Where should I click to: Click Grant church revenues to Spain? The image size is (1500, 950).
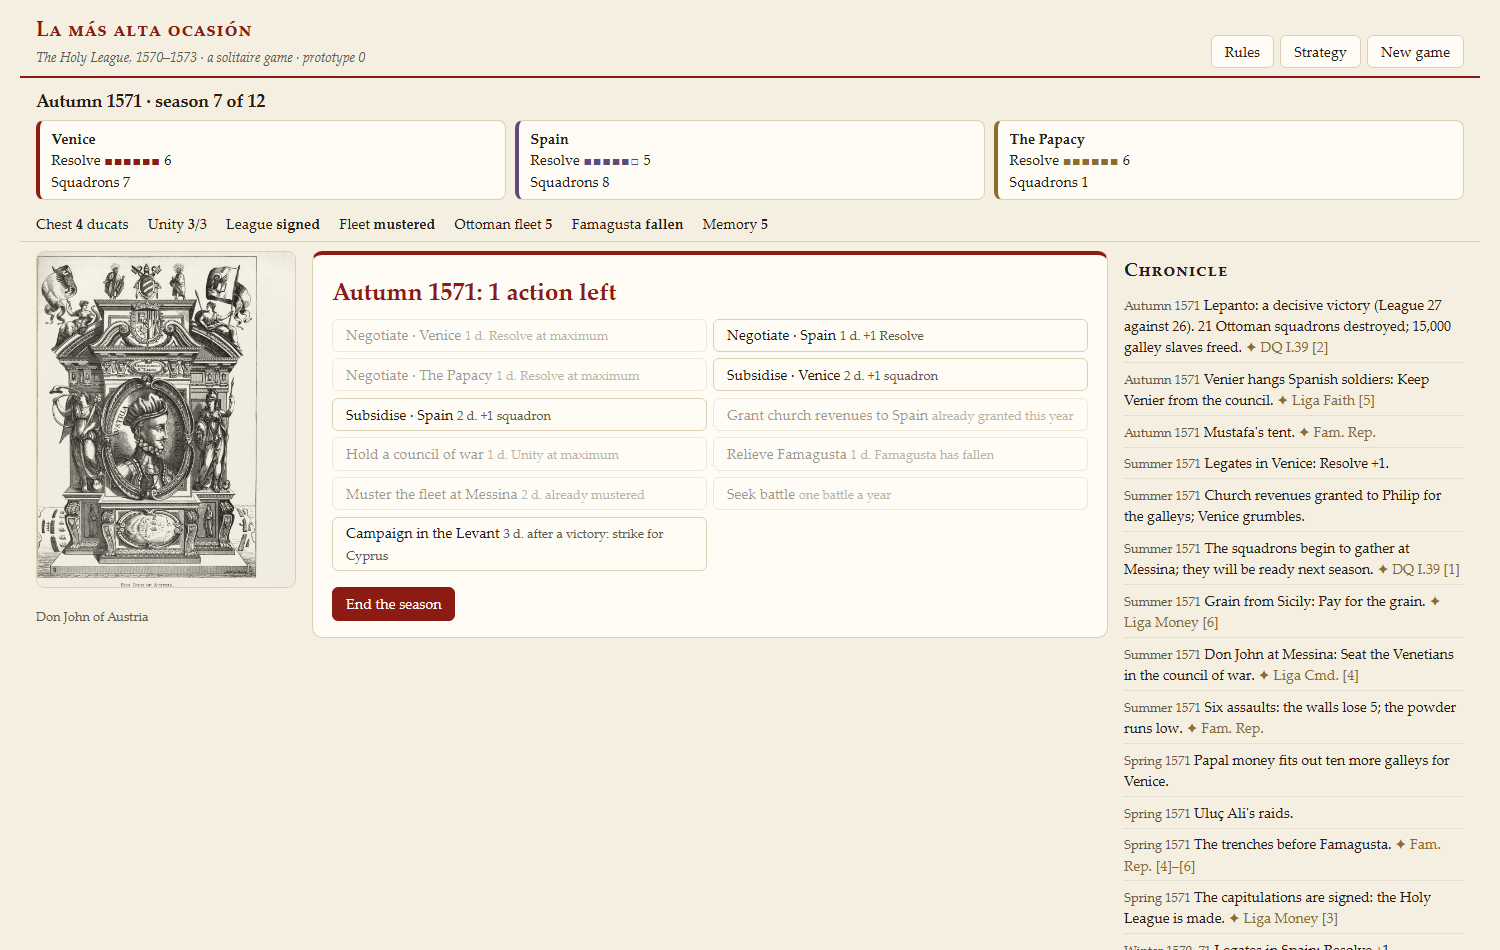pos(900,415)
